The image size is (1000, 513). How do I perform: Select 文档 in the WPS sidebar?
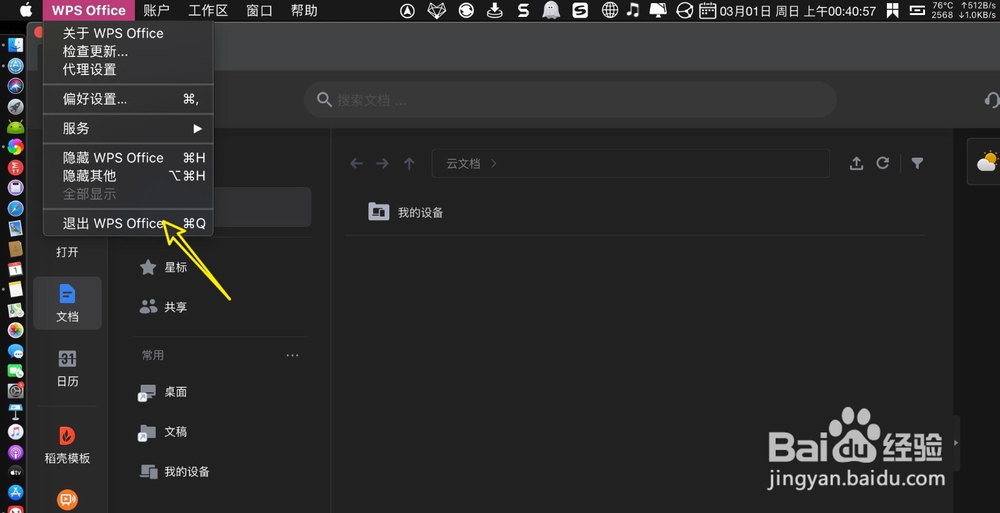[x=67, y=303]
